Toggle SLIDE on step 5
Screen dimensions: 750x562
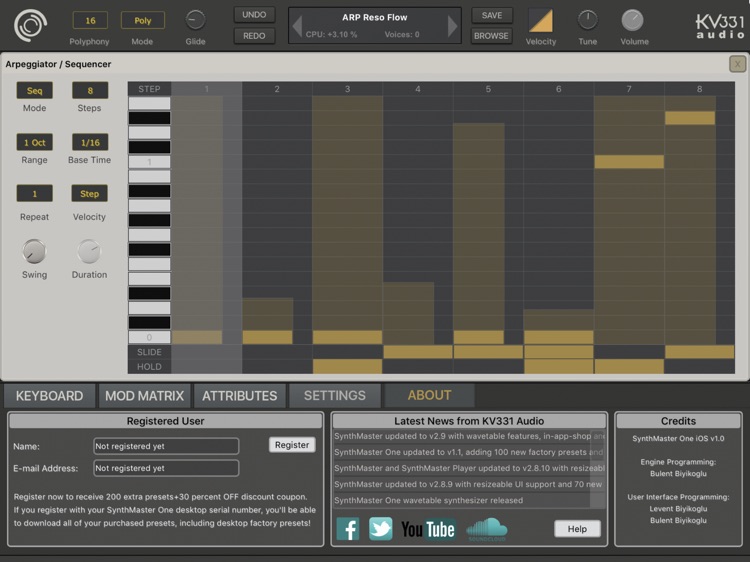tap(488, 352)
